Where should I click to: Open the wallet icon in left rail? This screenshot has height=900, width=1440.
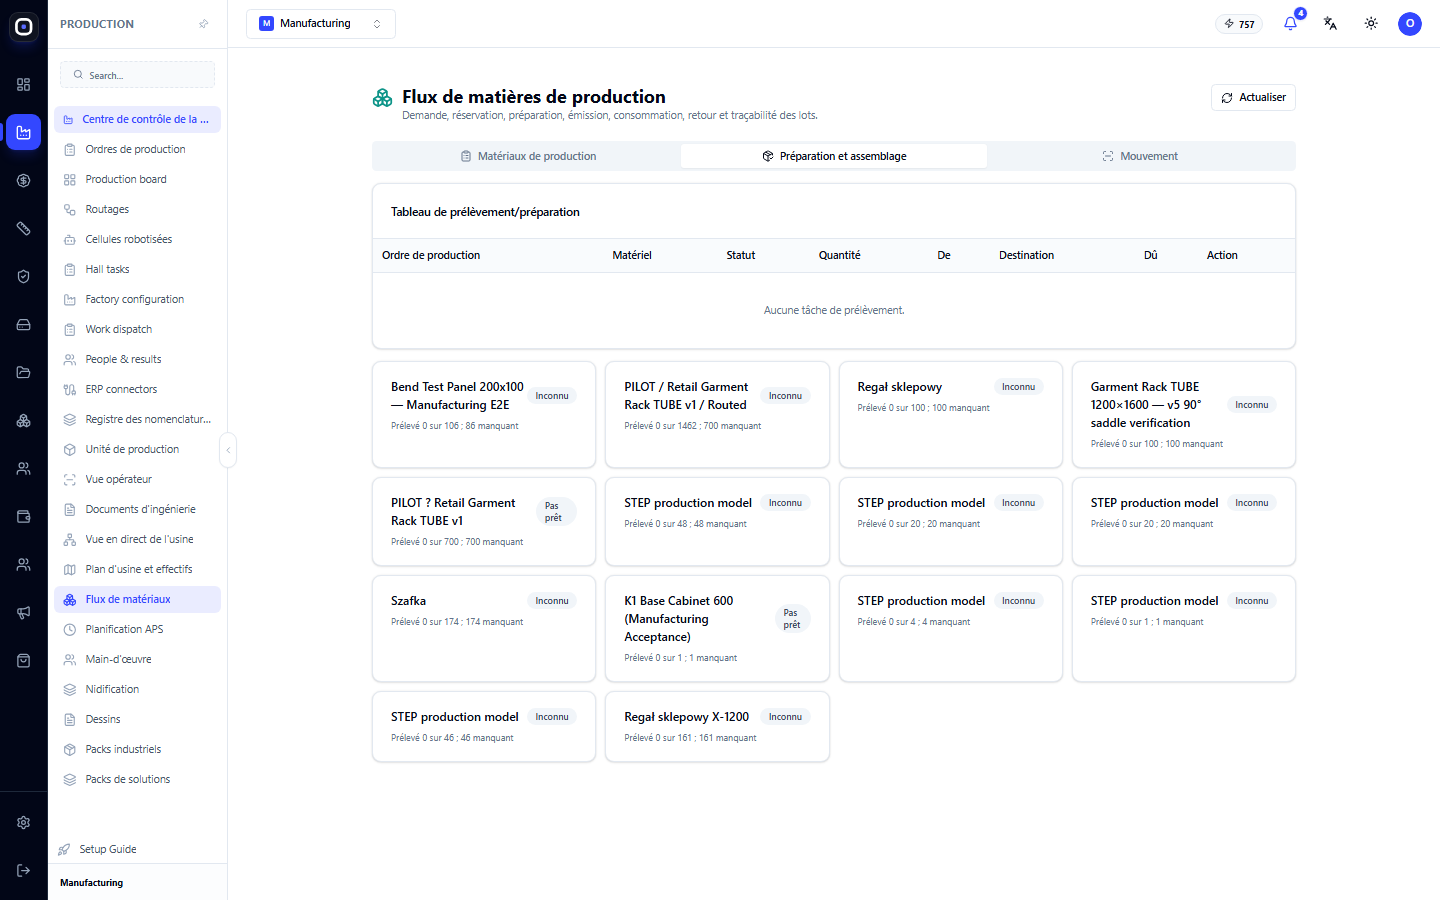[23, 517]
